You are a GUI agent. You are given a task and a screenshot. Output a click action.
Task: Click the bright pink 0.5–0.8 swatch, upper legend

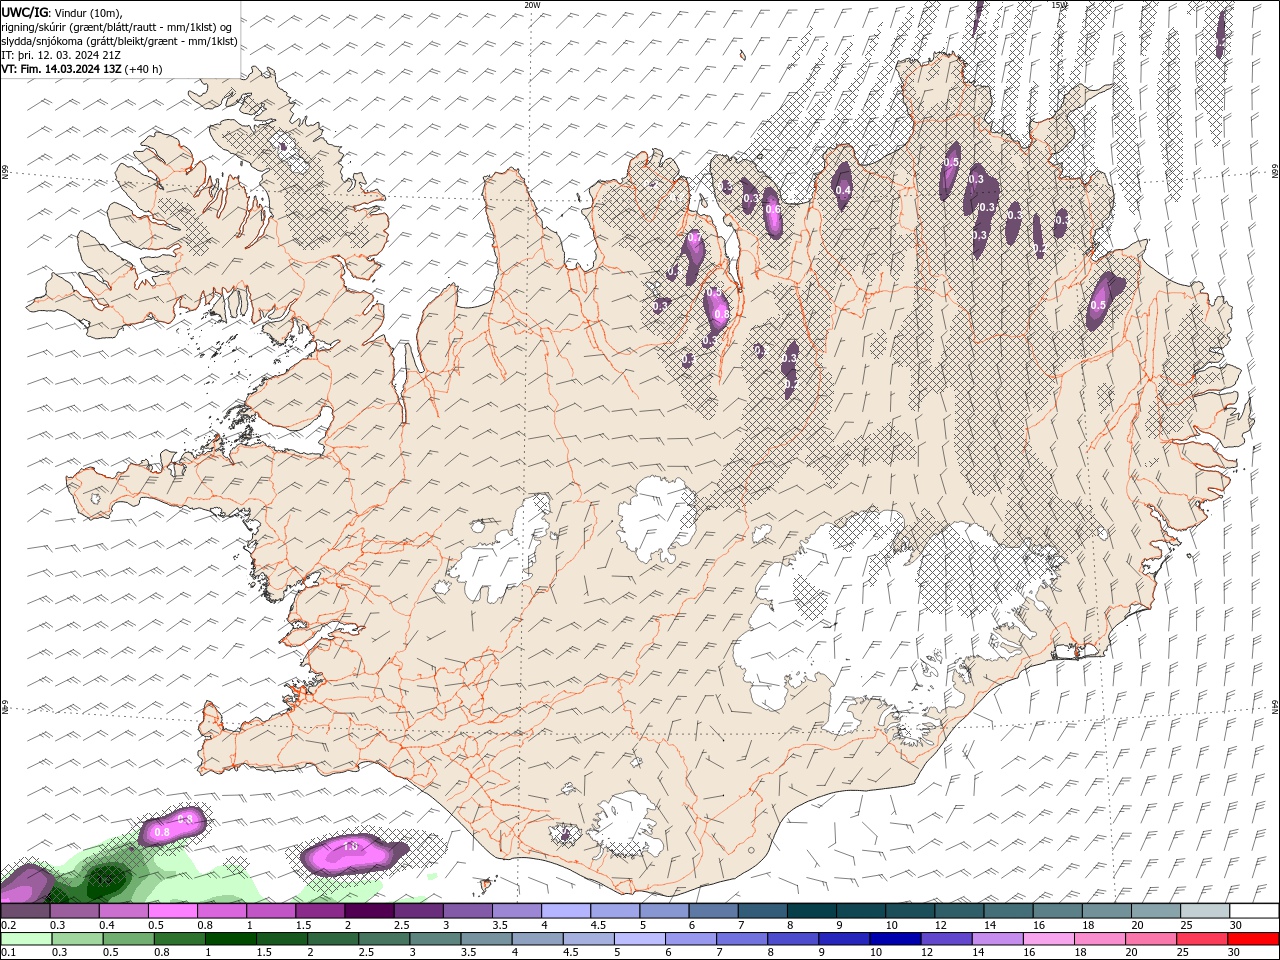click(173, 911)
